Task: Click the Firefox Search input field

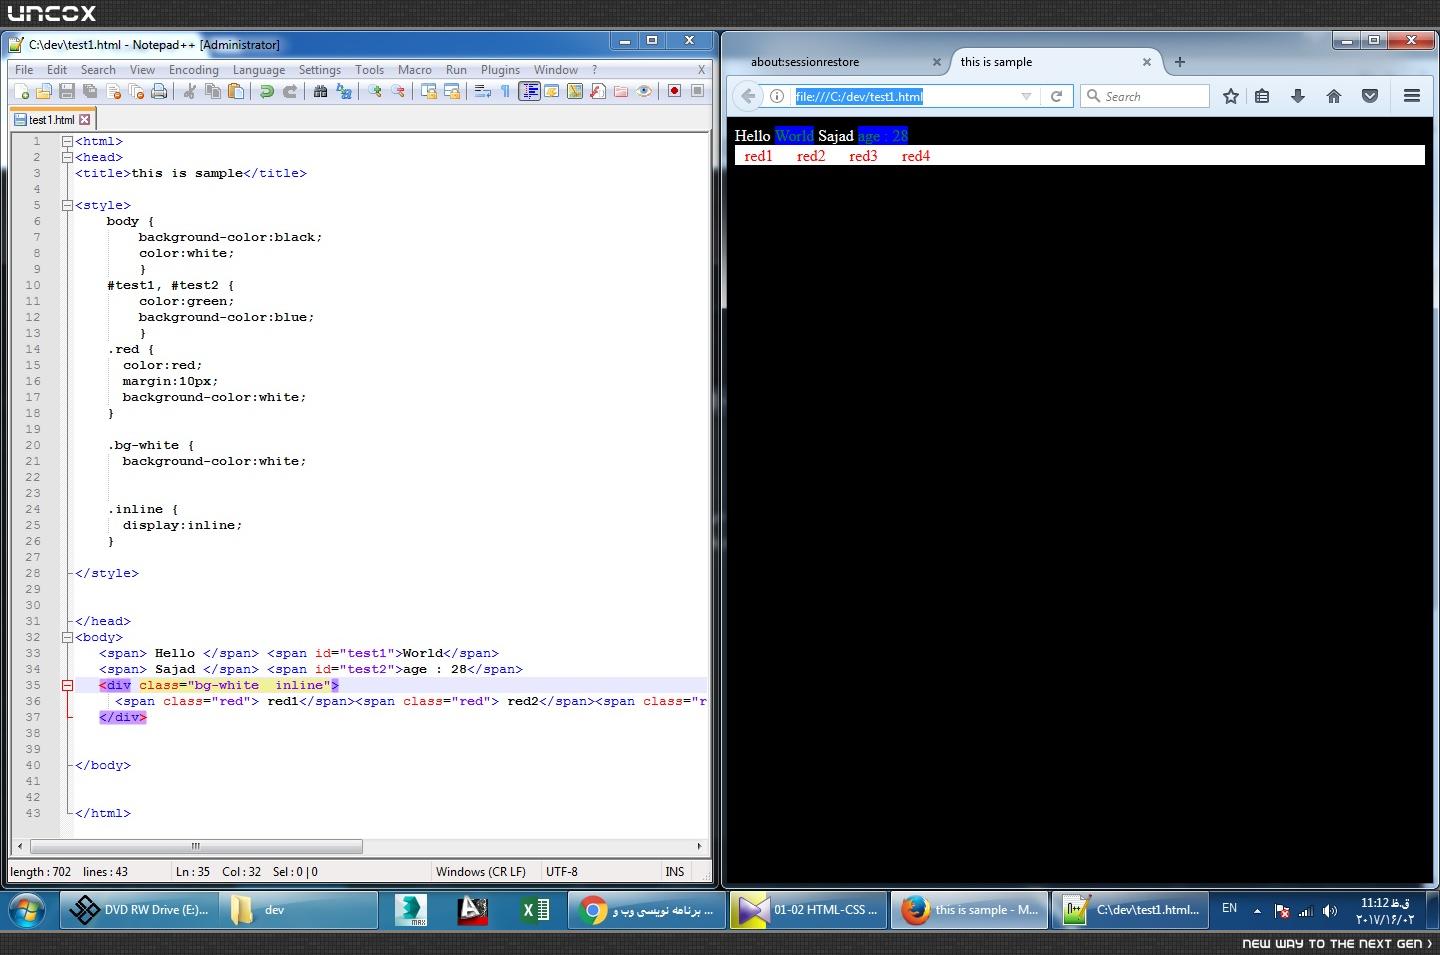Action: pos(1145,96)
